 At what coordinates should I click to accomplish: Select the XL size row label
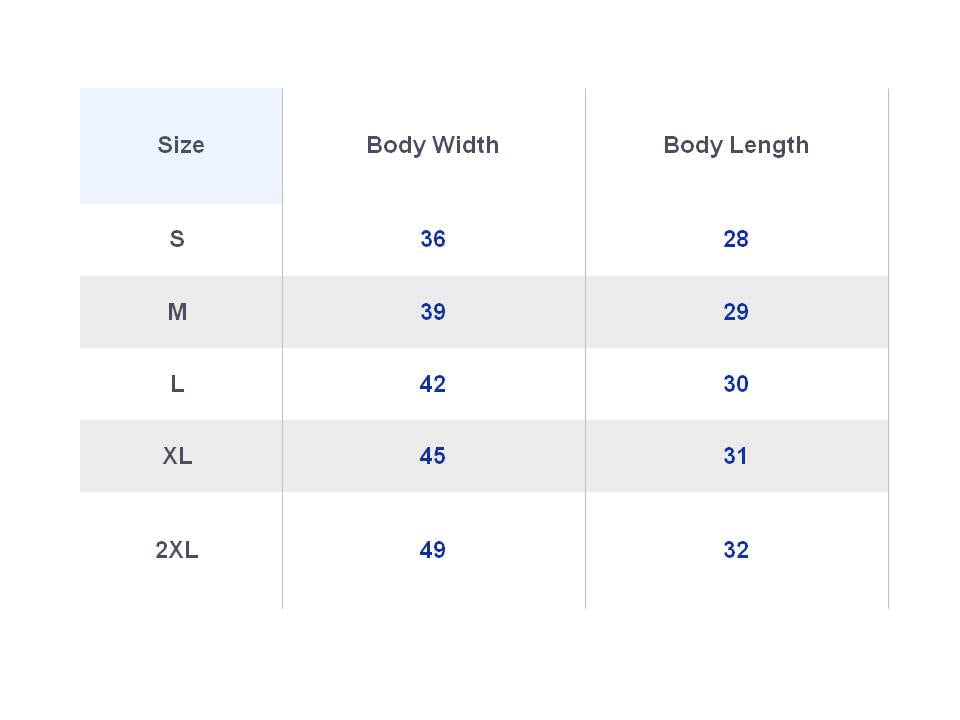click(177, 456)
